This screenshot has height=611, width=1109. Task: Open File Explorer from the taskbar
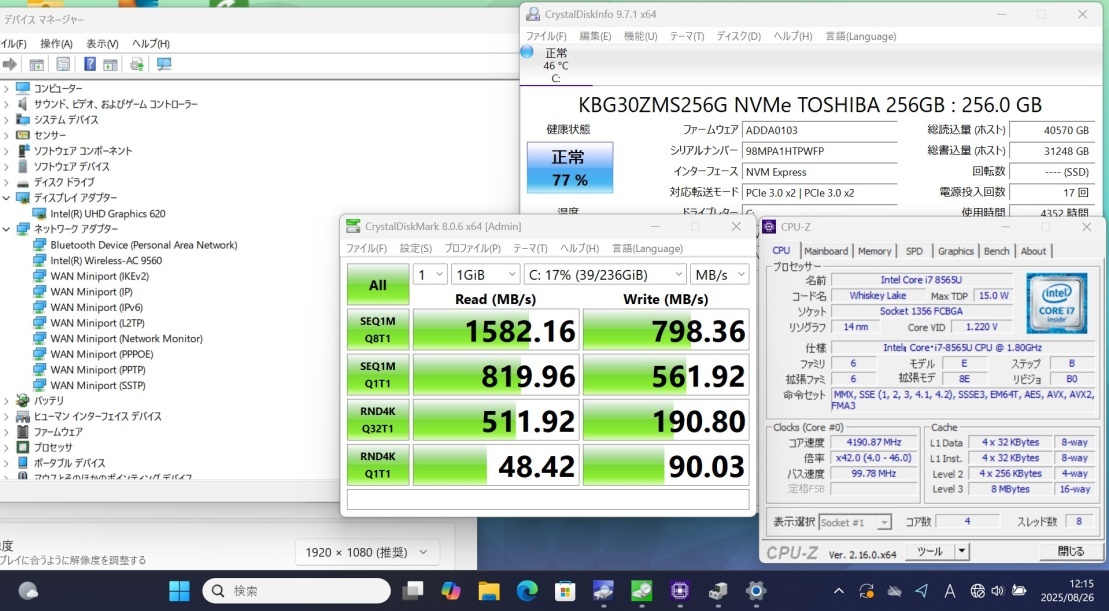click(x=489, y=591)
